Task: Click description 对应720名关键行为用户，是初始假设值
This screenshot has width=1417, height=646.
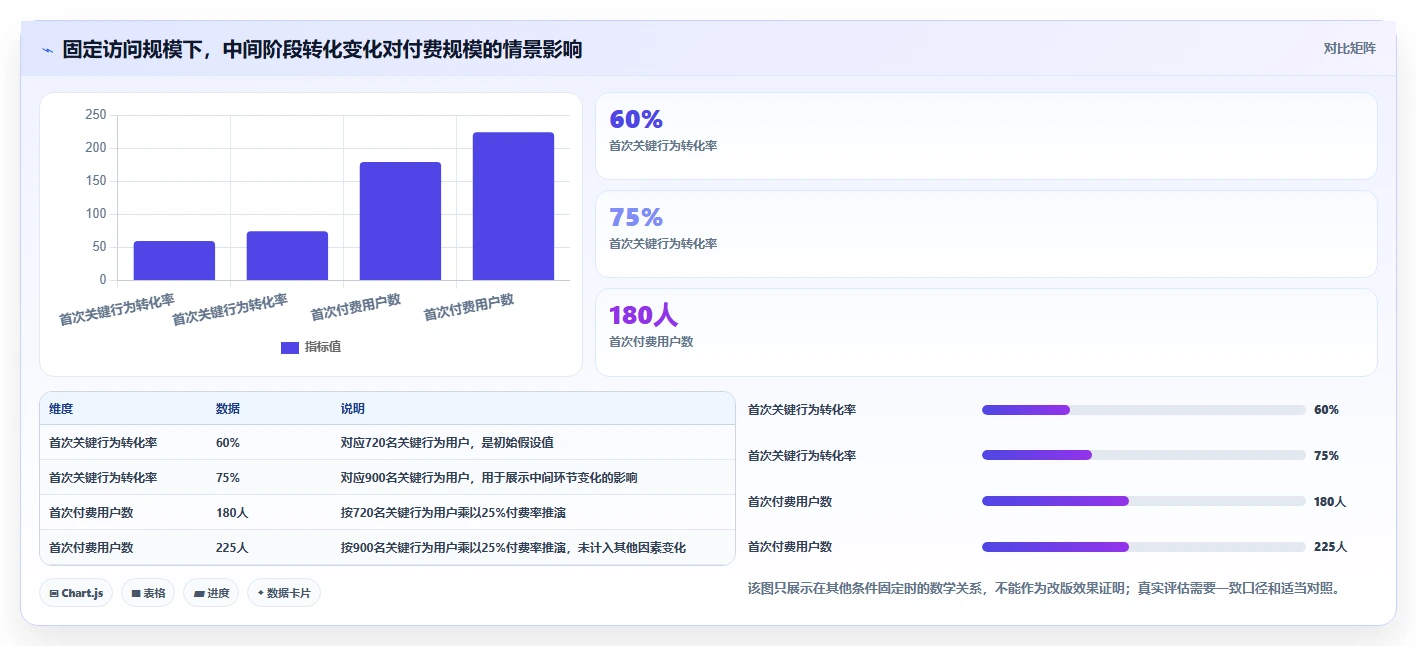Action: [447, 442]
